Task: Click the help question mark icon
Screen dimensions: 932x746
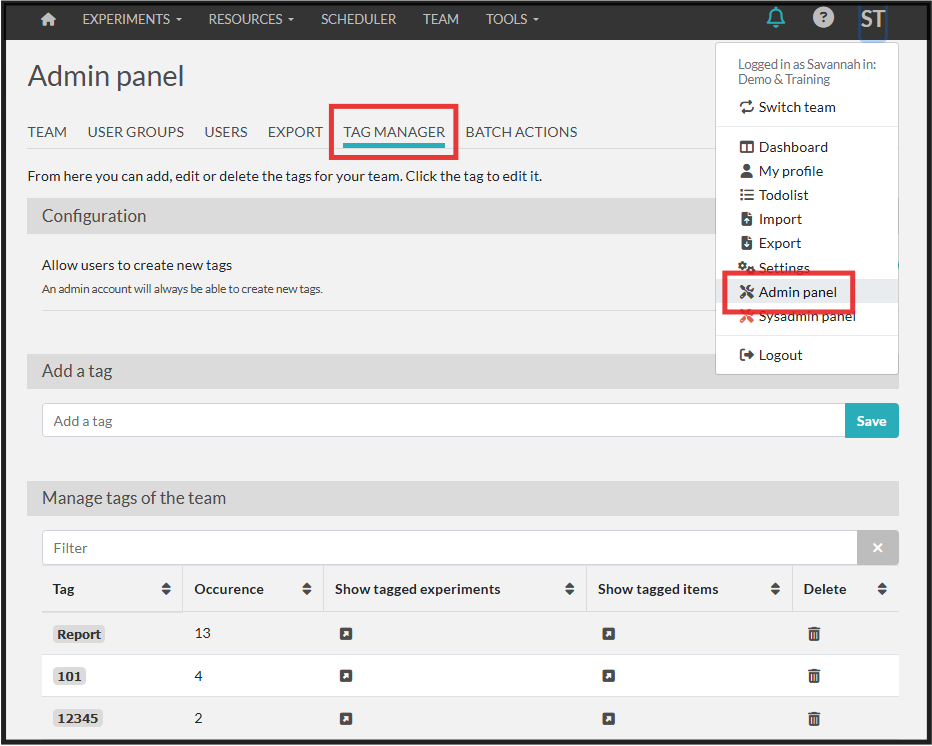Action: [823, 18]
